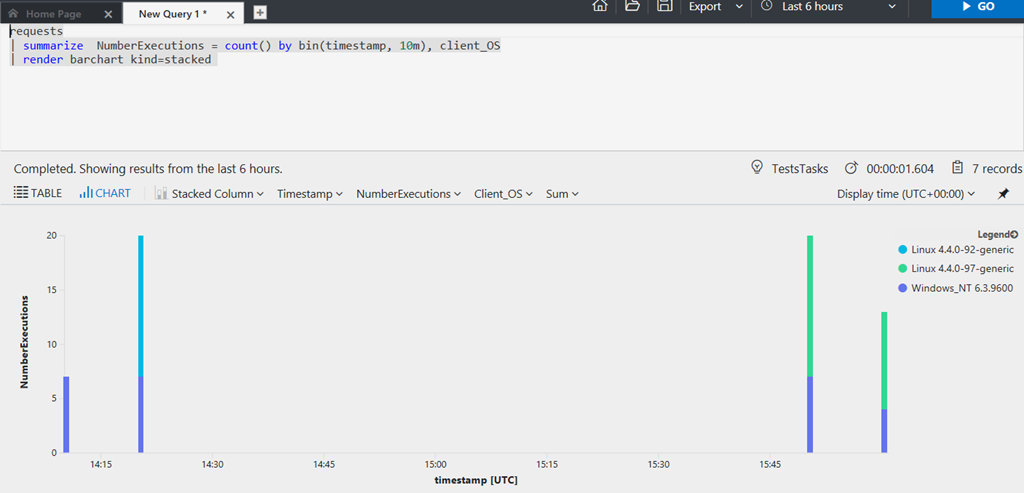Switch to CHART results view
The height and width of the screenshot is (493, 1024).
(105, 193)
